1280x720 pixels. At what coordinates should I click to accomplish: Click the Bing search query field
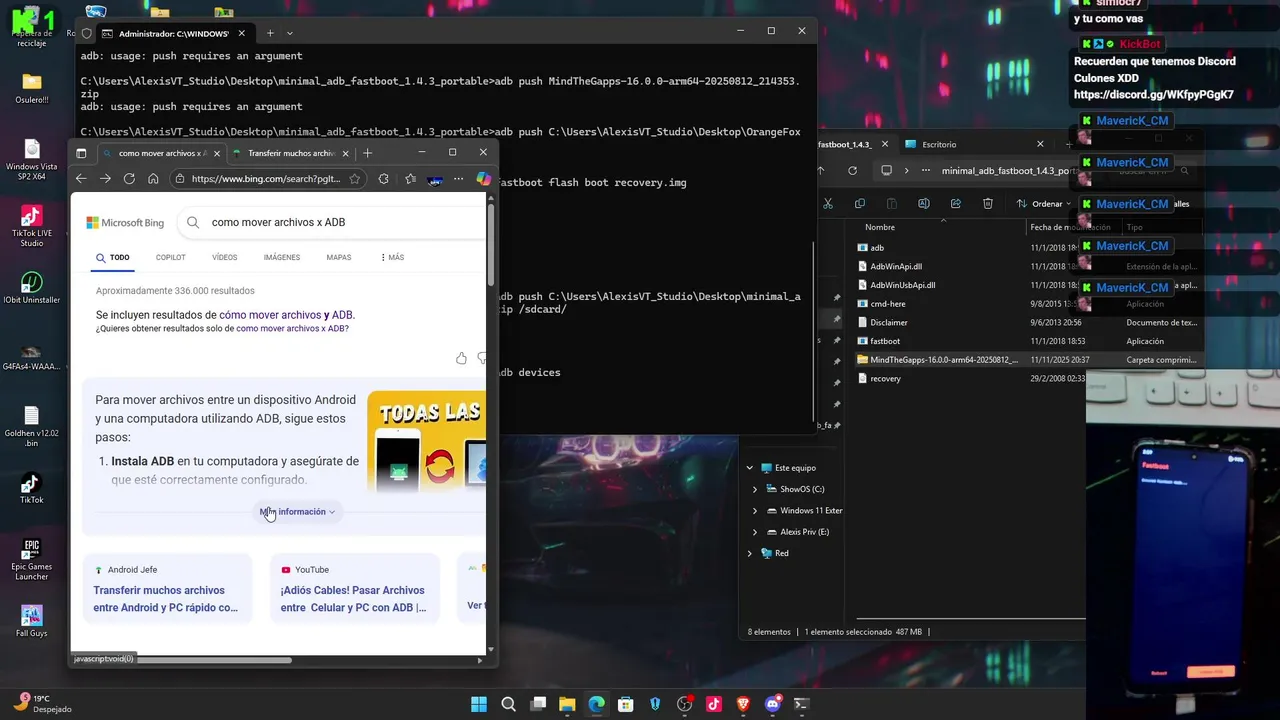point(340,222)
